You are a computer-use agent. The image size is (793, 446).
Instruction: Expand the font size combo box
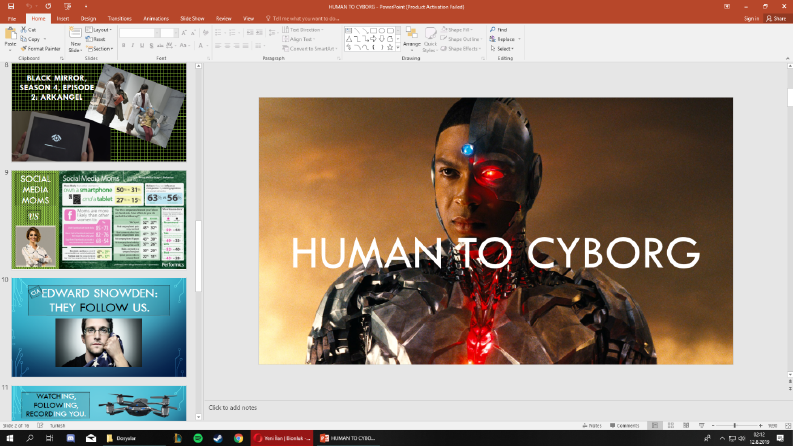coord(175,33)
